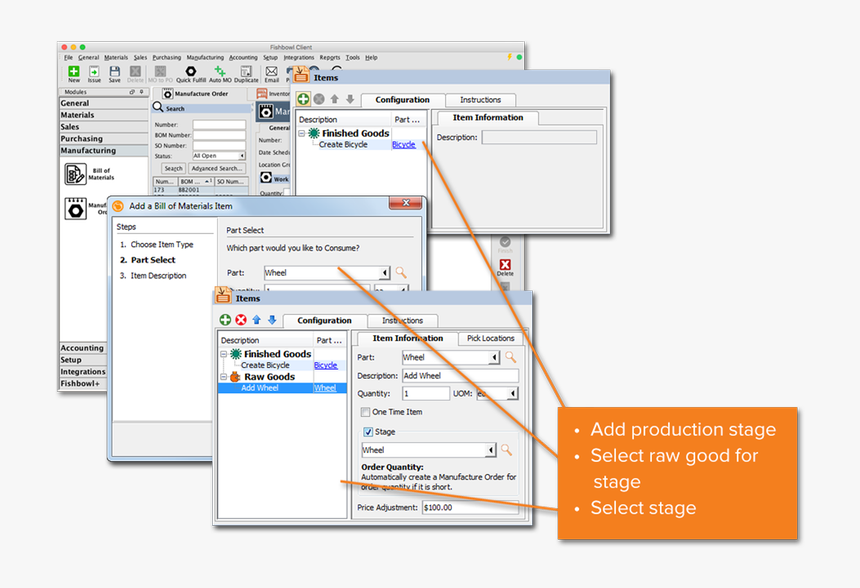This screenshot has height=588, width=860.
Task: Open the Manufacture Order module icon in sidebar
Action: pyautogui.click(x=75, y=208)
